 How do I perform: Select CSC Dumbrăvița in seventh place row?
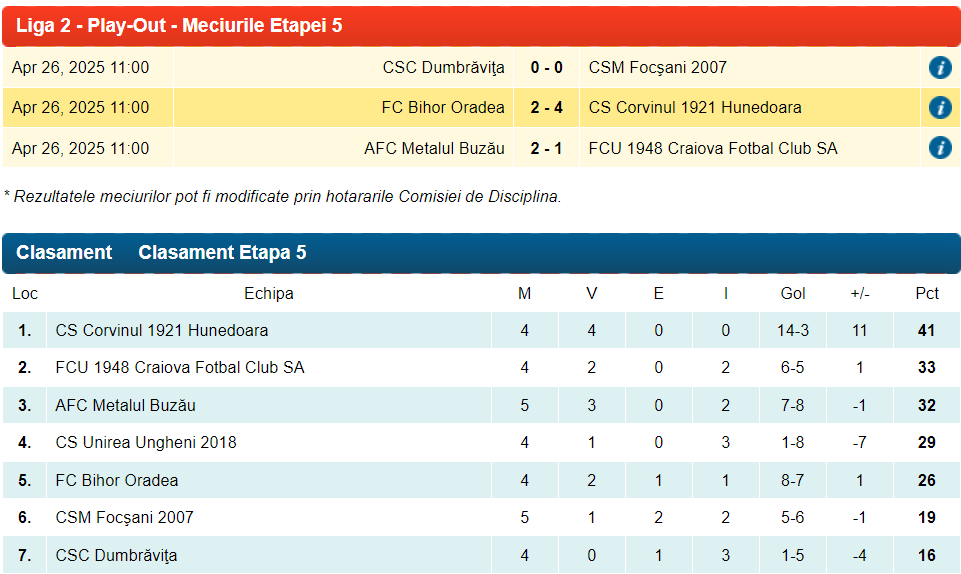pyautogui.click(x=116, y=555)
